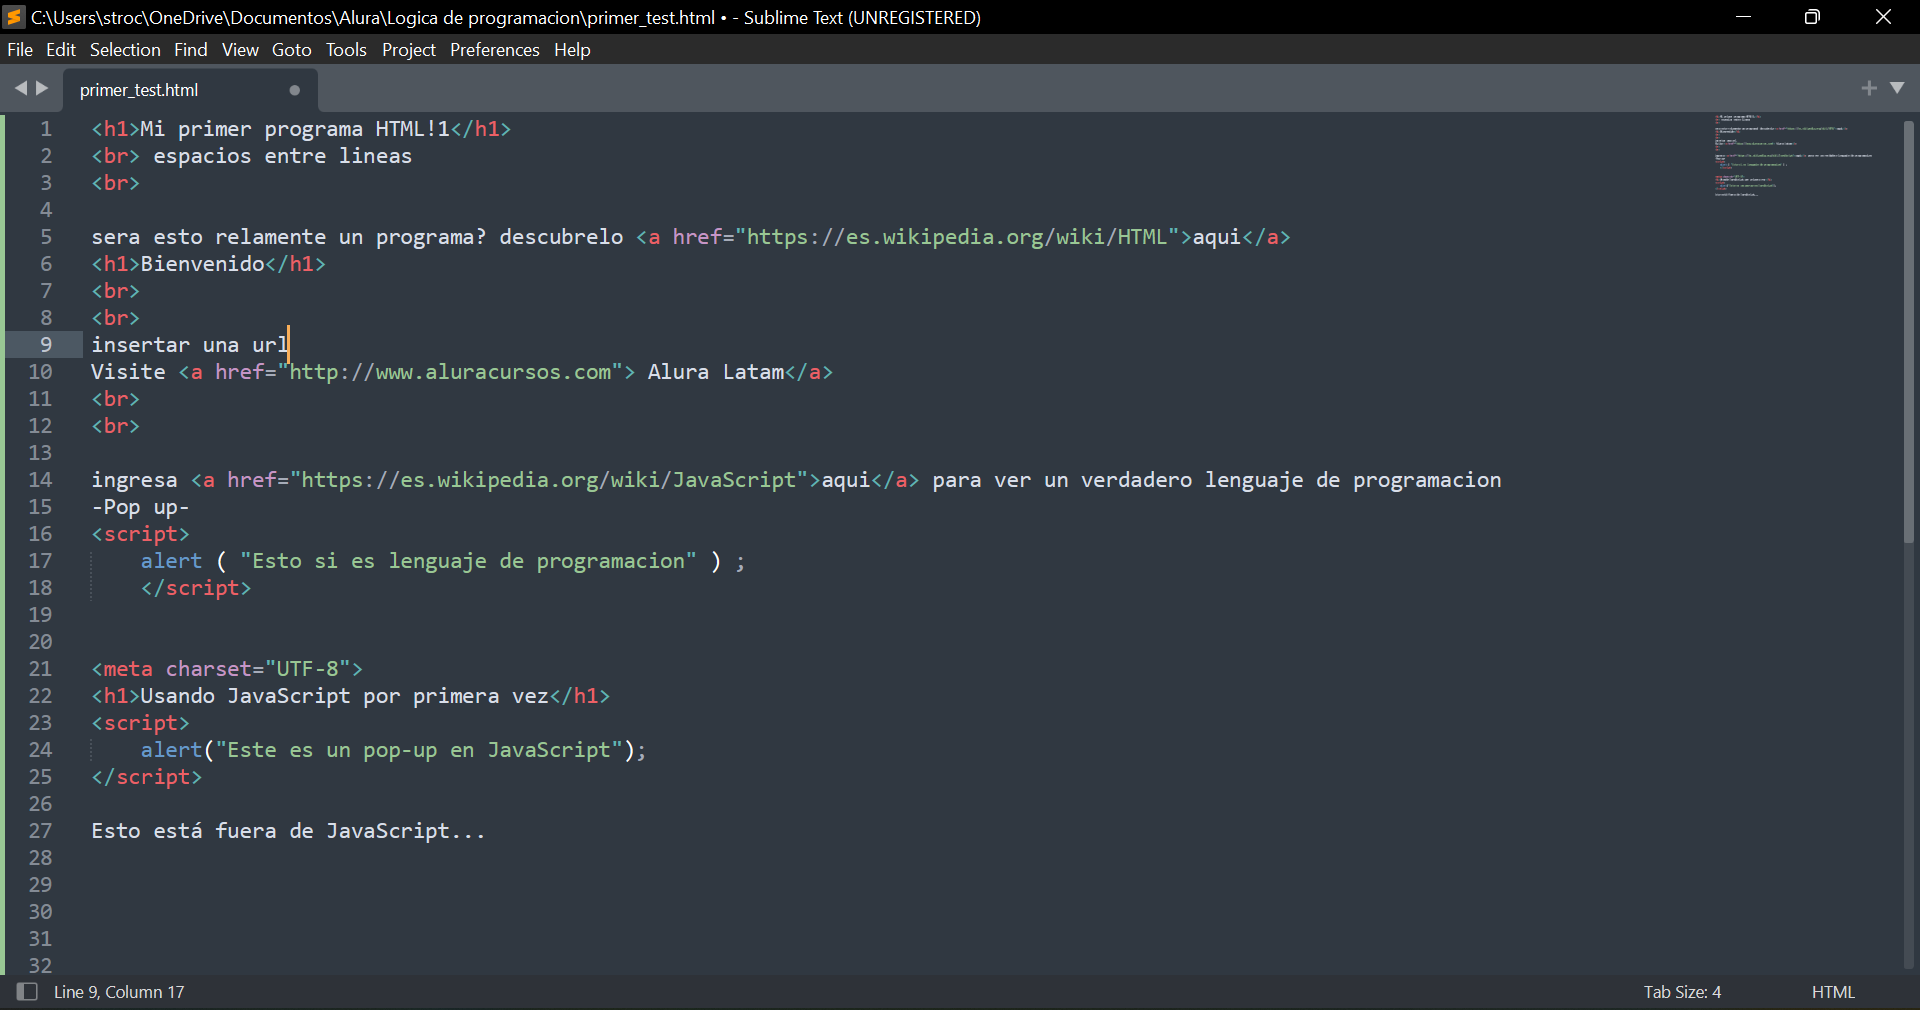Click 'Alura Latam' link text
This screenshot has width=1922, height=1010.
(x=716, y=372)
